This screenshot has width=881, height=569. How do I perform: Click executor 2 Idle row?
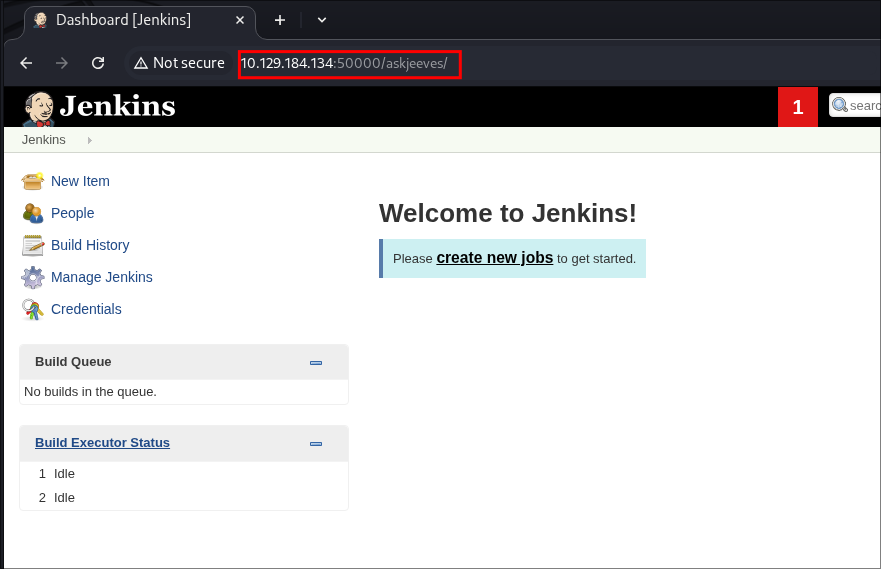184,498
